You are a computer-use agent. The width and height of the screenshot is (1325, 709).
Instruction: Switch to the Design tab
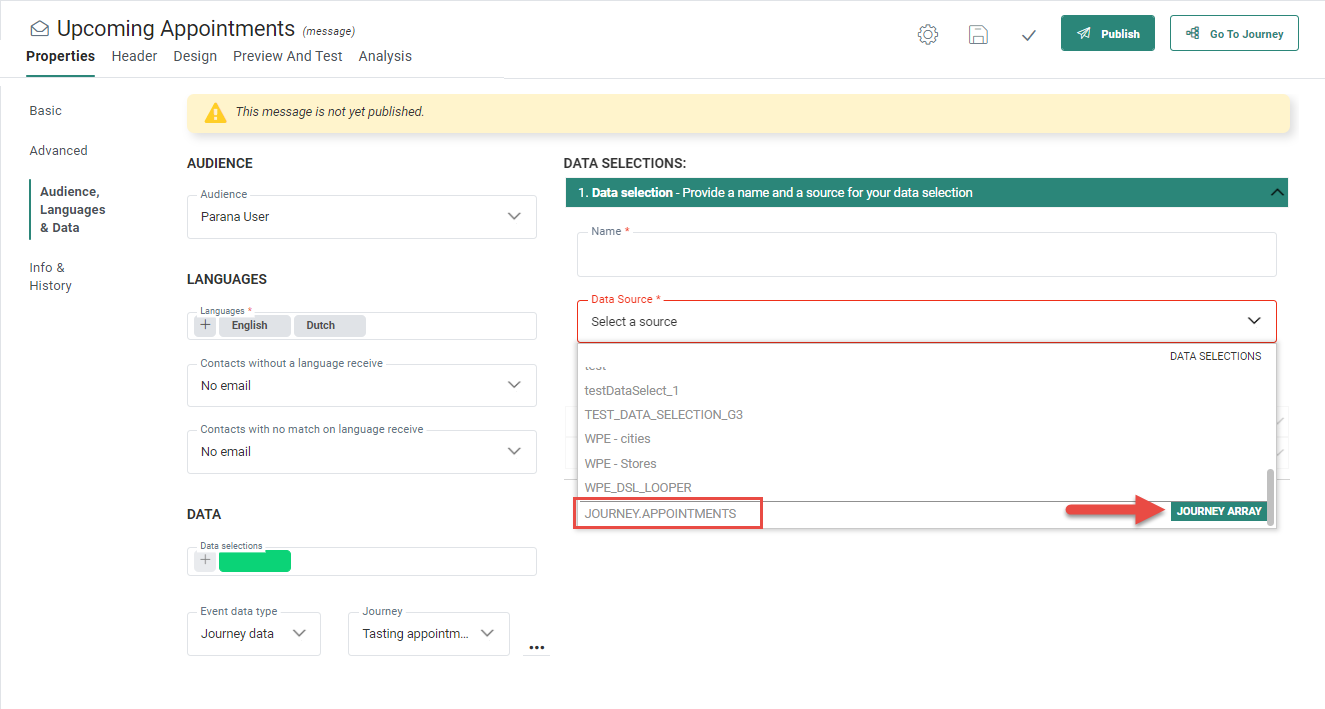click(x=195, y=56)
